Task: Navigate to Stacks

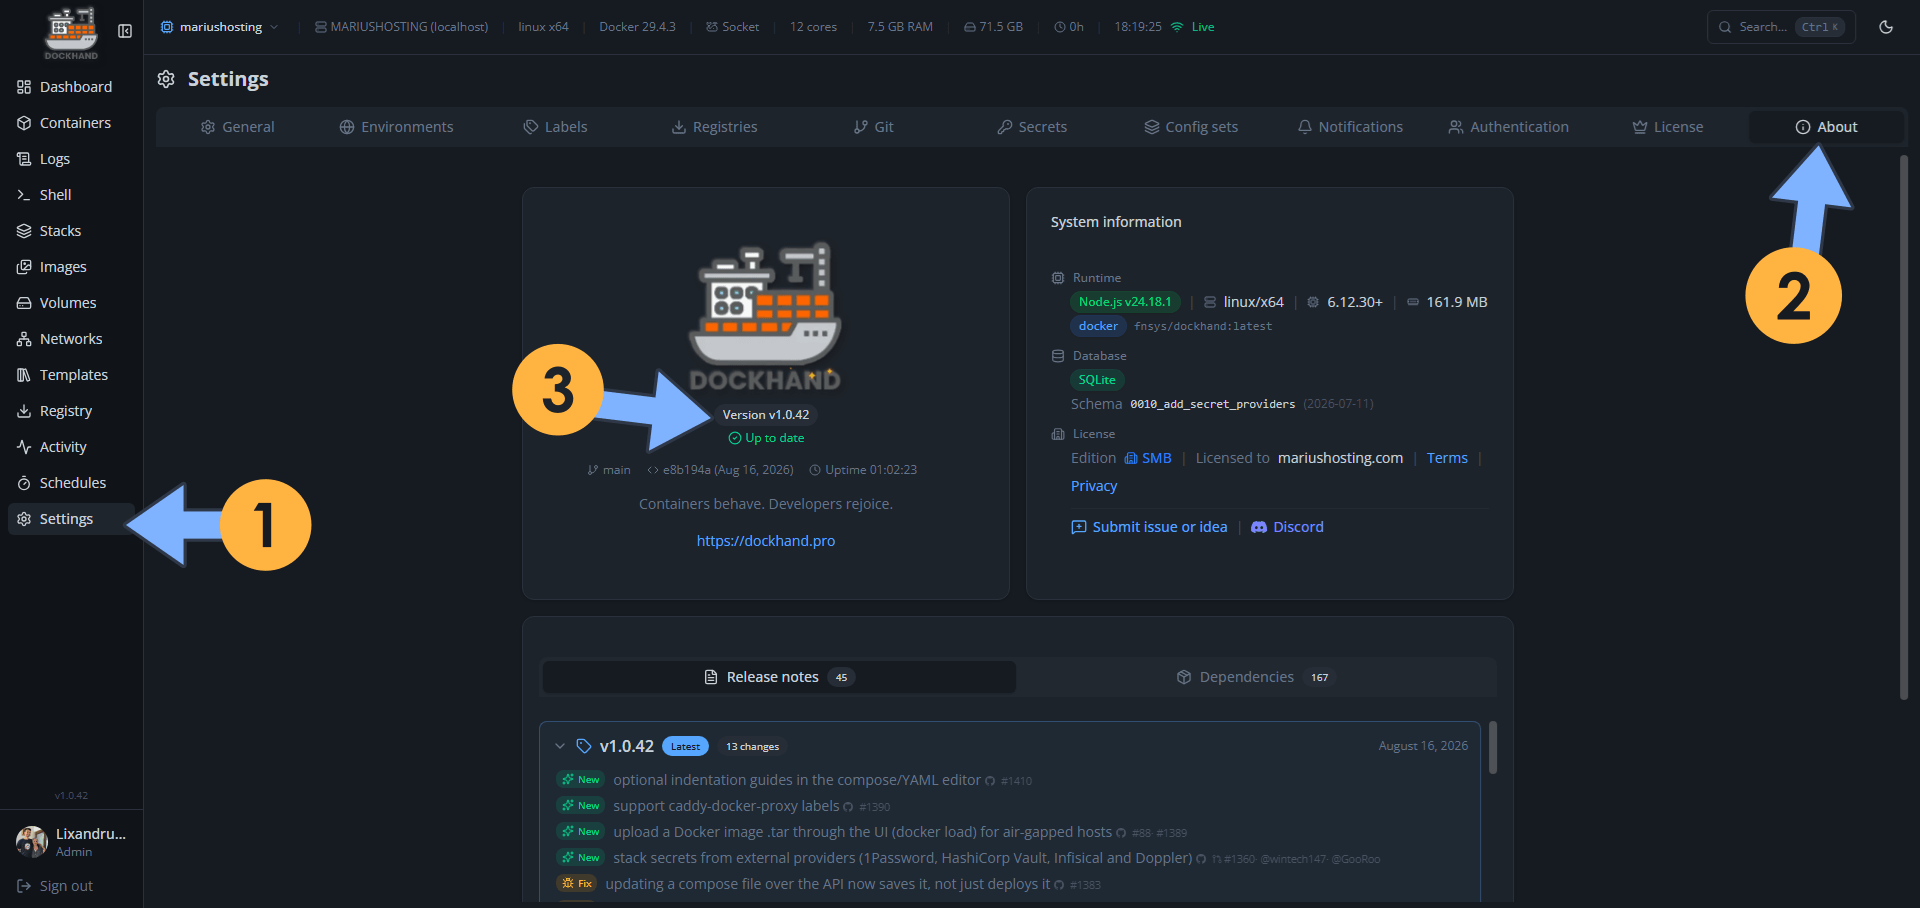Action: click(71, 231)
